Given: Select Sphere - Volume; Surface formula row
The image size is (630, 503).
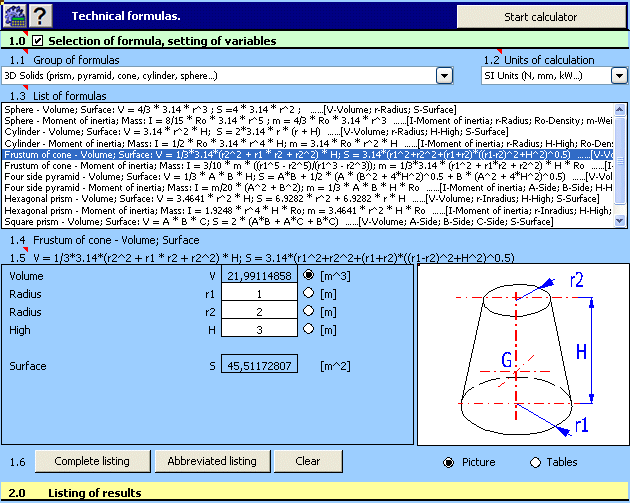Looking at the screenshot, I should tap(308, 110).
